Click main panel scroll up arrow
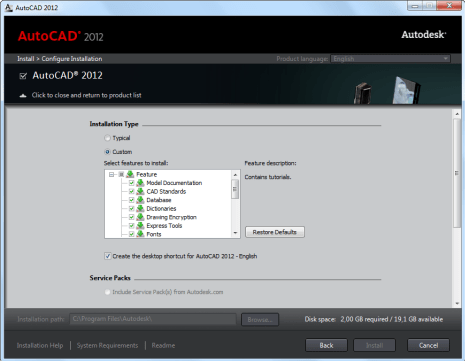 457,114
